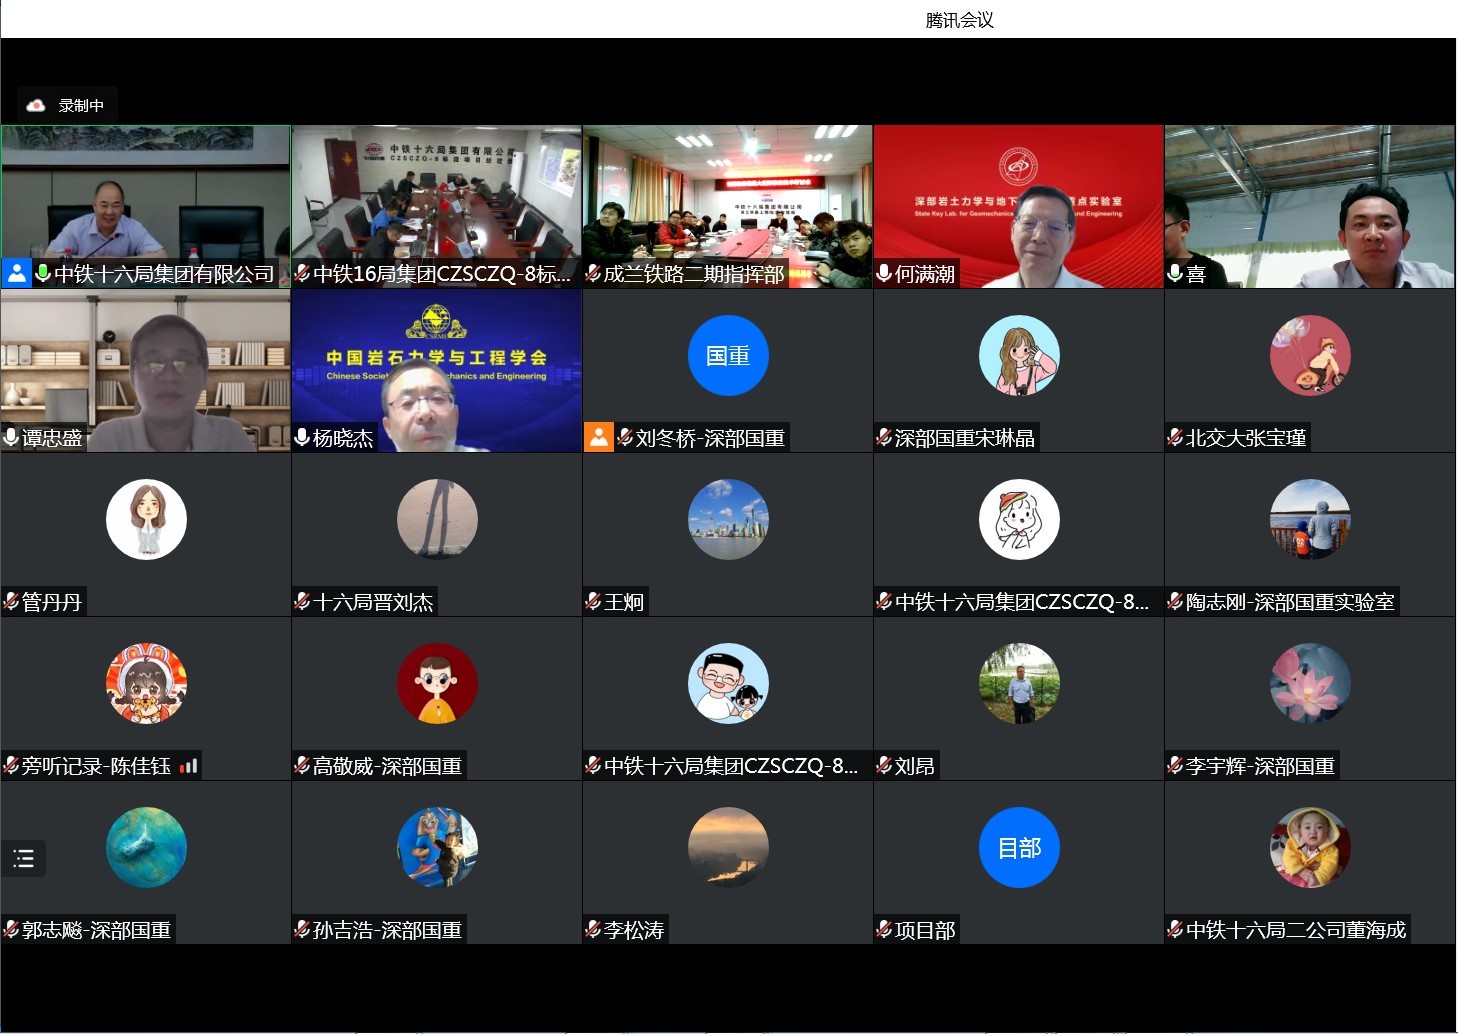Click the blue host icon on 中铁十六局集团有限公司
The image size is (1458, 1036).
pyautogui.click(x=17, y=273)
